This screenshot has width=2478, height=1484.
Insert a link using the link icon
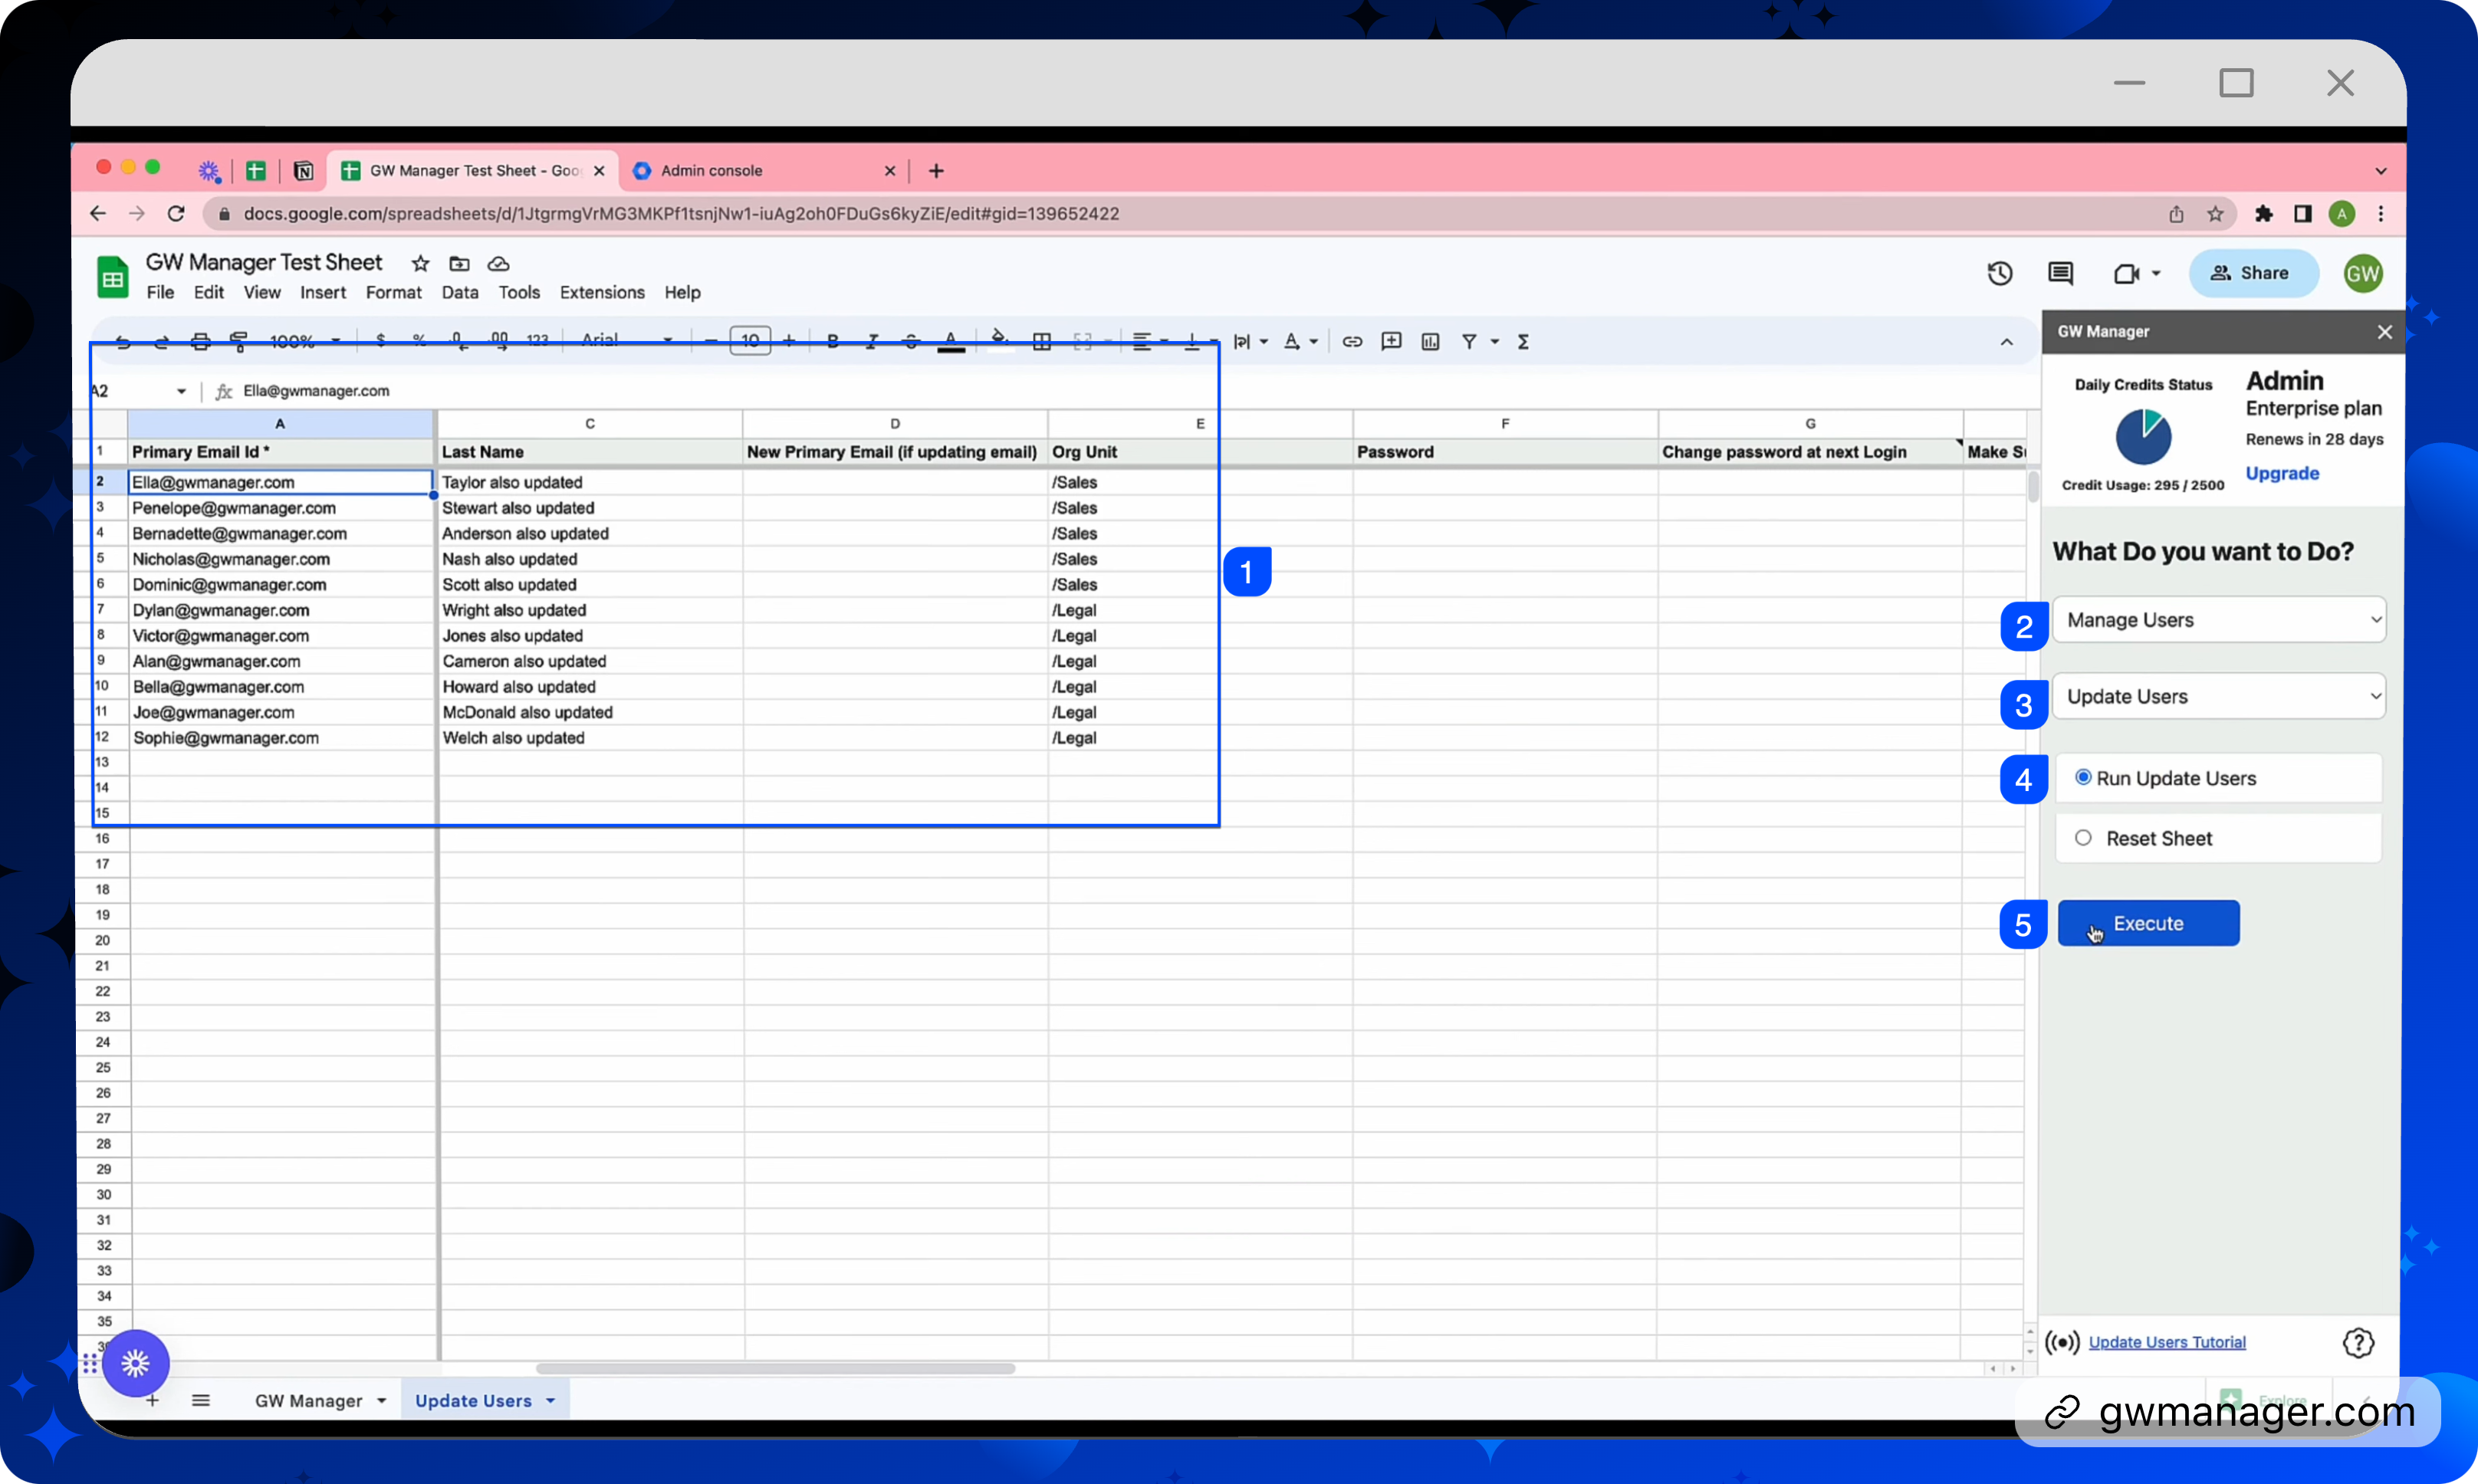(1352, 342)
